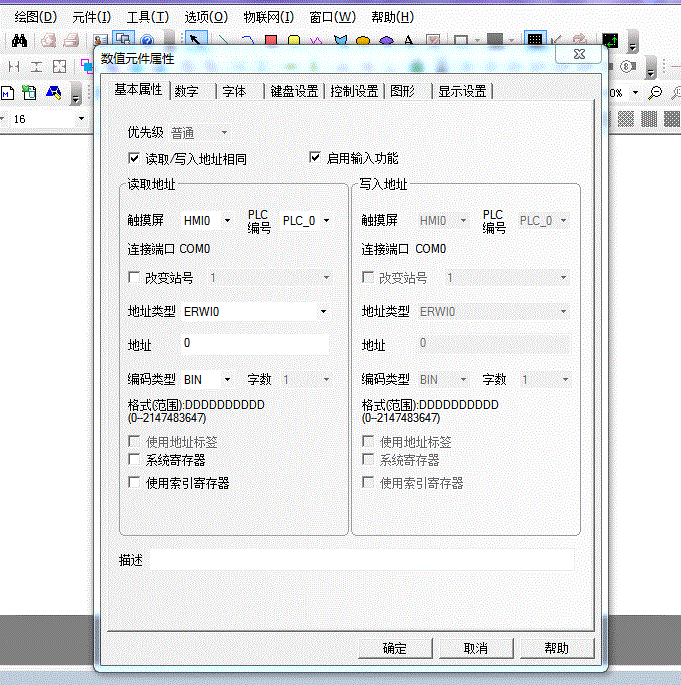681x685 pixels.
Task: Select the yellow rounded rectangle tool
Action: pyautogui.click(x=294, y=41)
